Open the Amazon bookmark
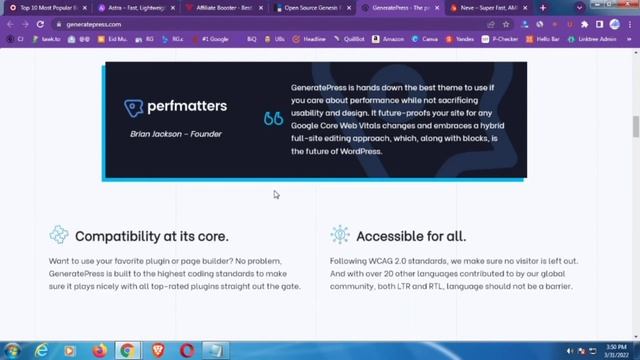The height and width of the screenshot is (360, 640). point(388,39)
